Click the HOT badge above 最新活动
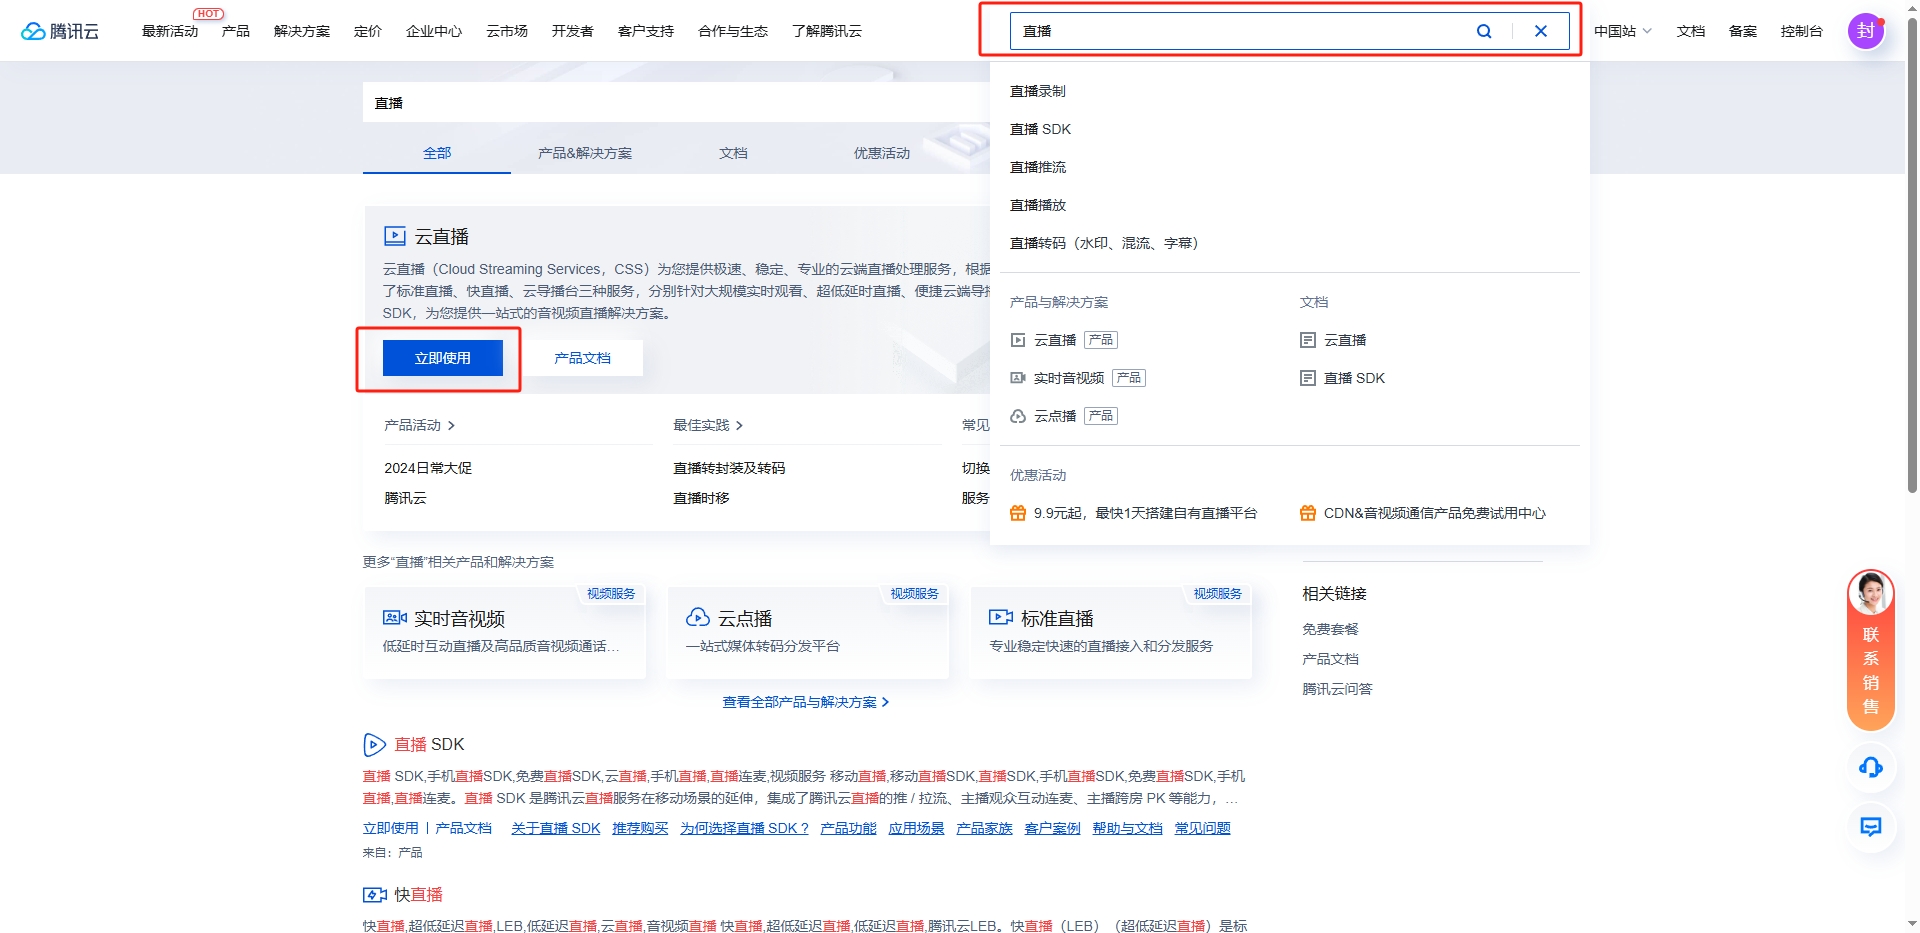This screenshot has width=1920, height=933. [x=209, y=14]
